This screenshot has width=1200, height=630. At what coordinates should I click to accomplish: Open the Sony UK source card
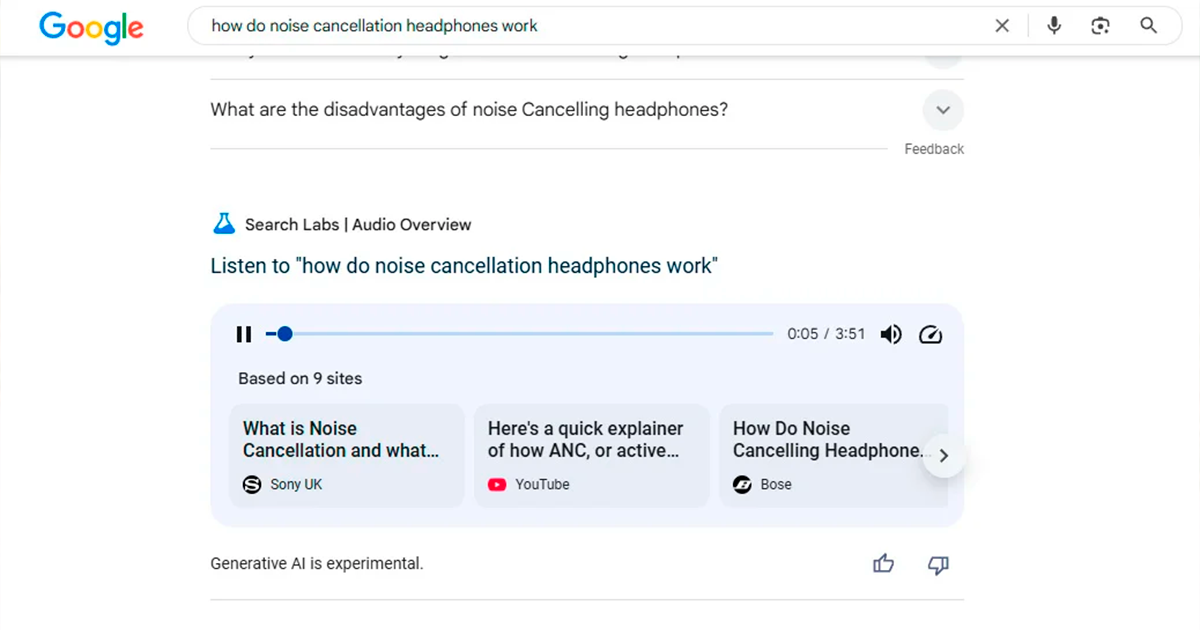point(347,455)
